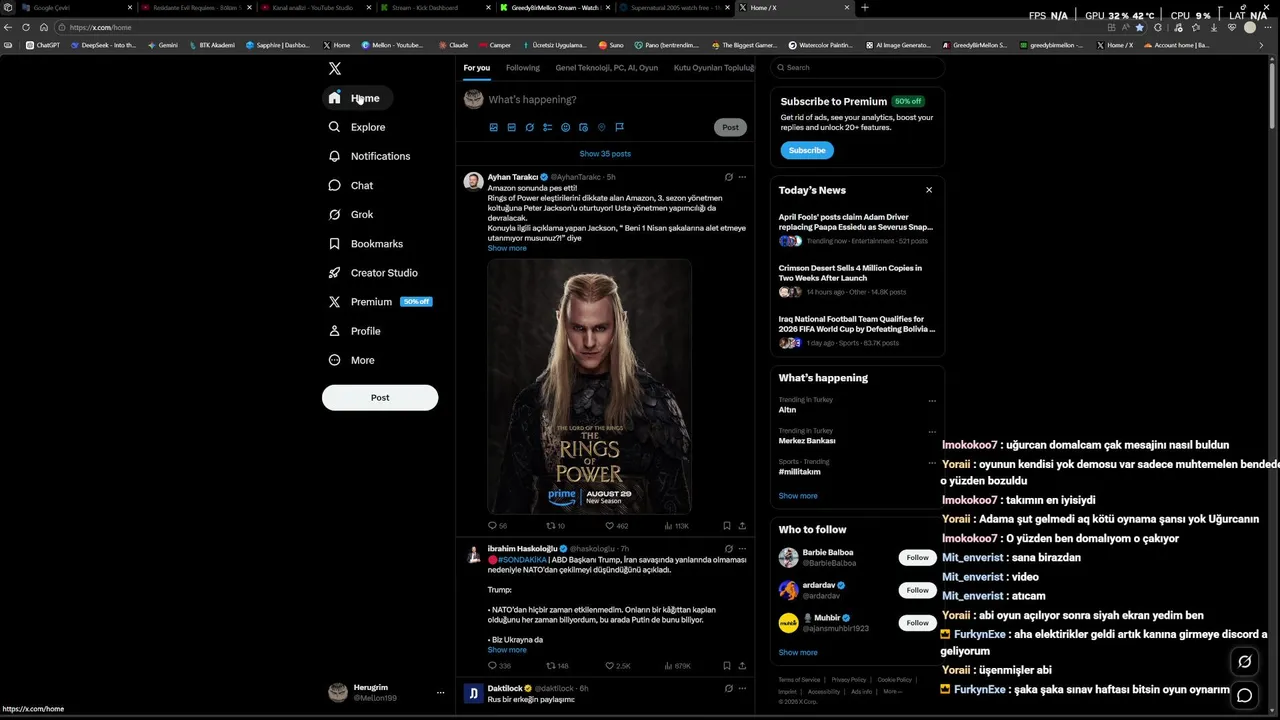
Task: Add a GIF to the post
Action: [511, 127]
